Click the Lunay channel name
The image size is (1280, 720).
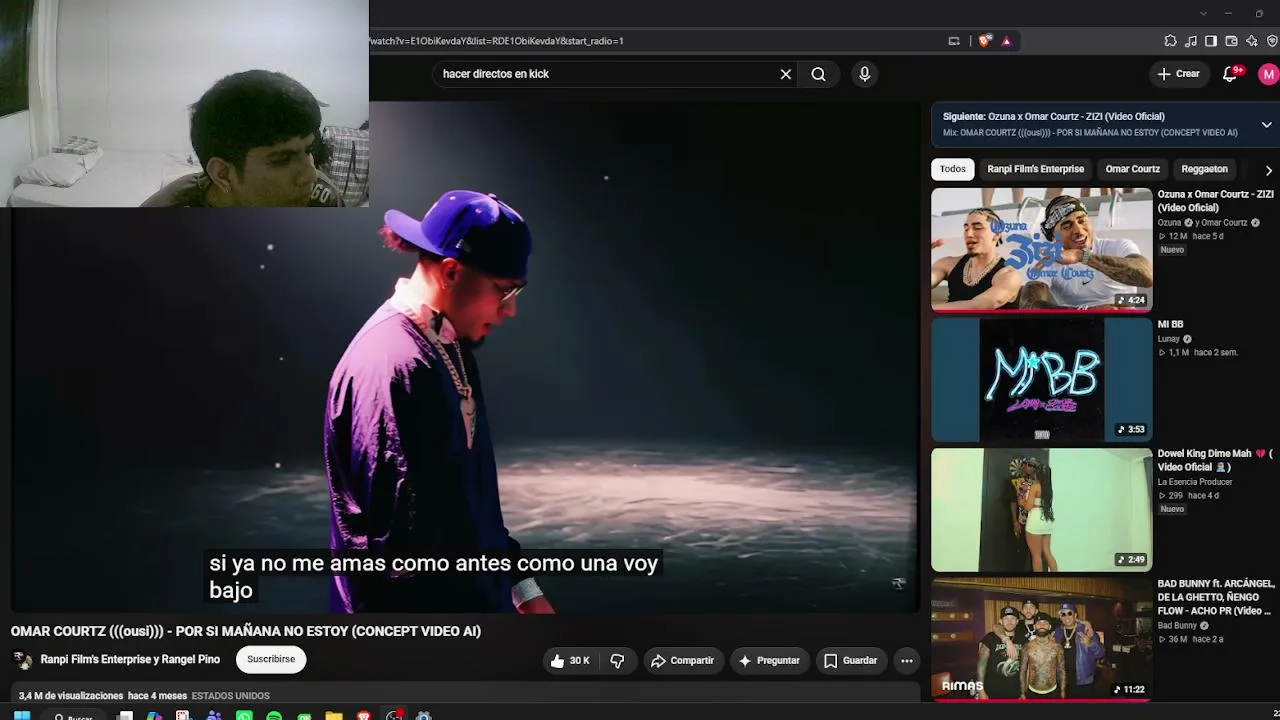[x=1169, y=339]
